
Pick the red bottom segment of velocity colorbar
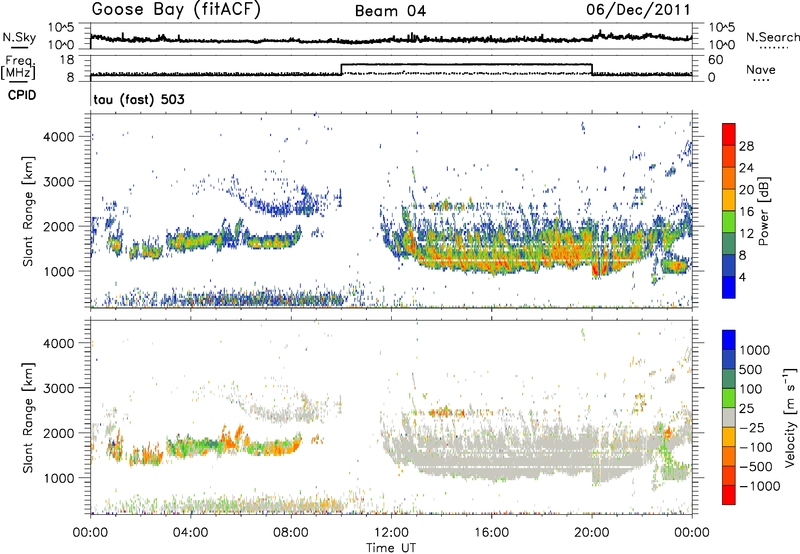(x=729, y=495)
